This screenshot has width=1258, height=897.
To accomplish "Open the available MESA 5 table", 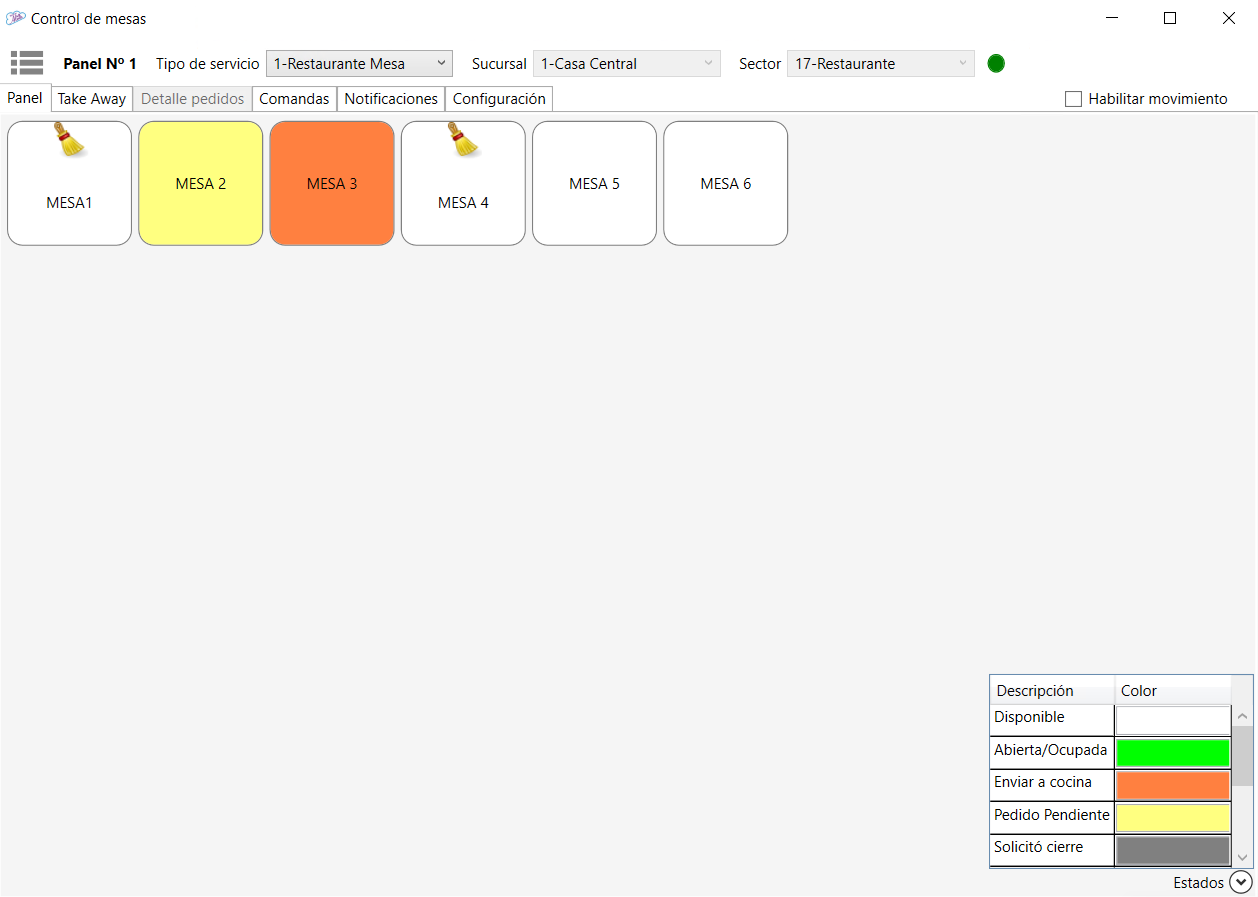I will (x=594, y=184).
